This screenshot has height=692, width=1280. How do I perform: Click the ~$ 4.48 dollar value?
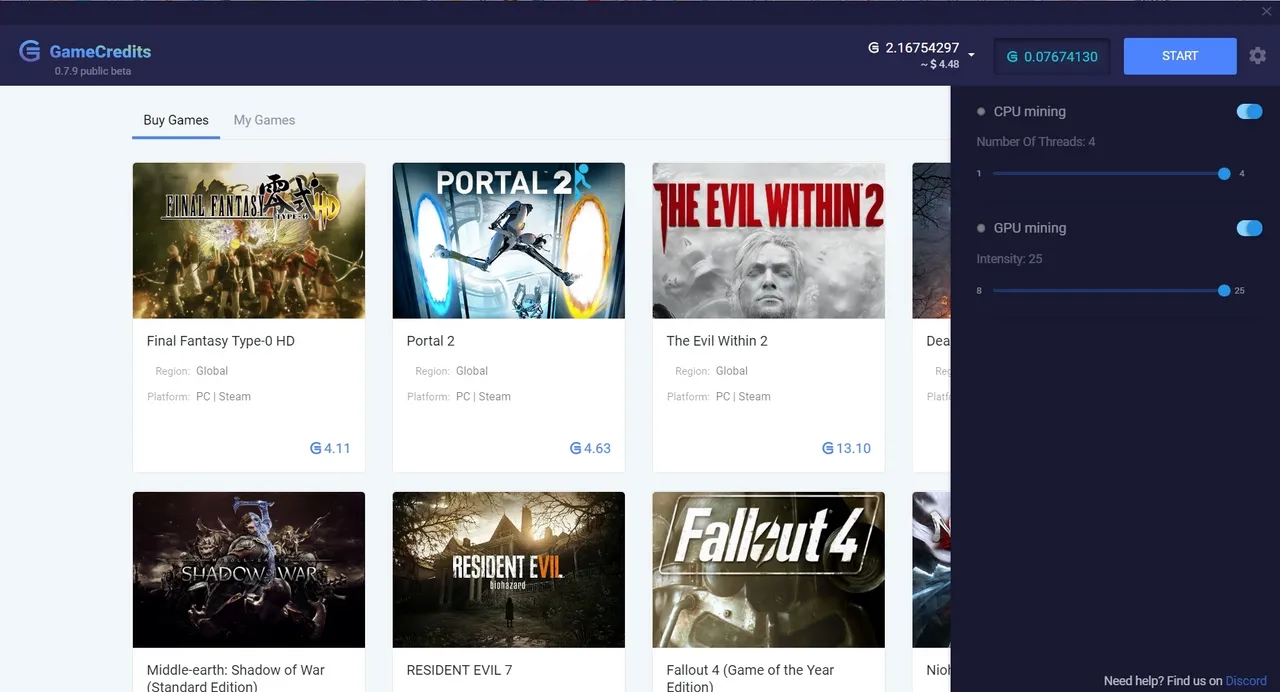[940, 65]
